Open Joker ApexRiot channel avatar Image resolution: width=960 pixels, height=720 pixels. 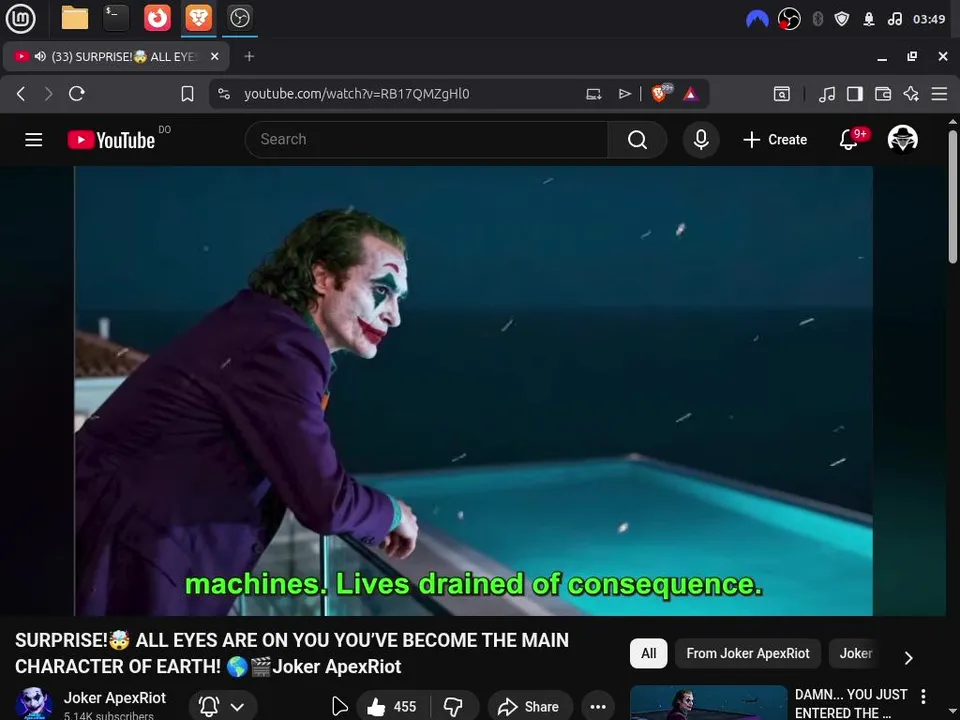(33, 703)
